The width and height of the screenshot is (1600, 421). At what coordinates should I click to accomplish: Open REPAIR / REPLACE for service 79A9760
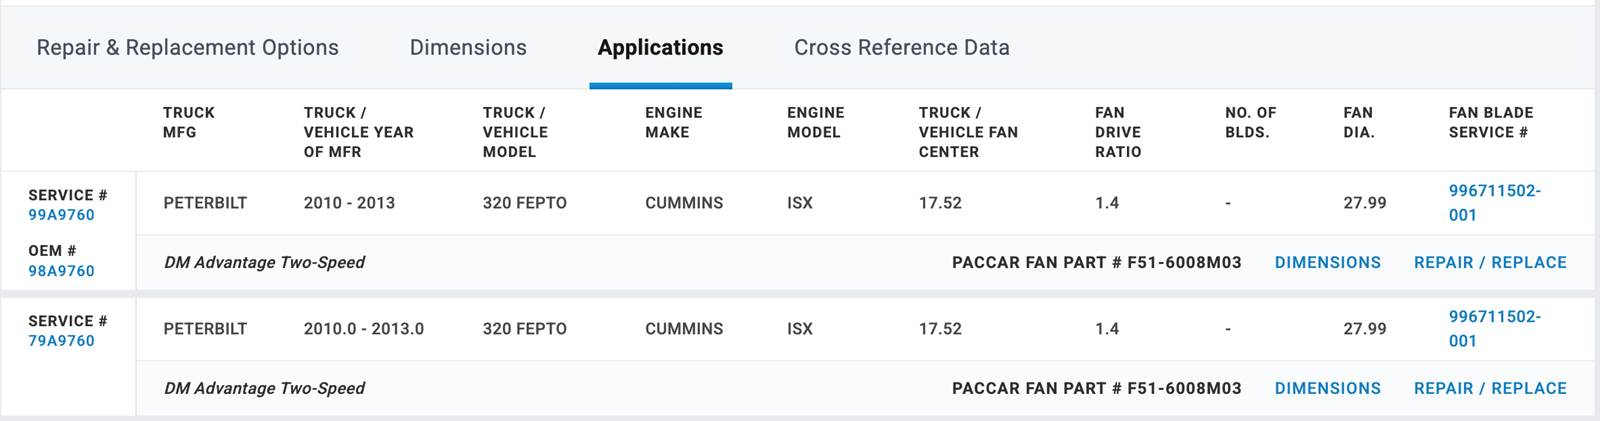1489,389
